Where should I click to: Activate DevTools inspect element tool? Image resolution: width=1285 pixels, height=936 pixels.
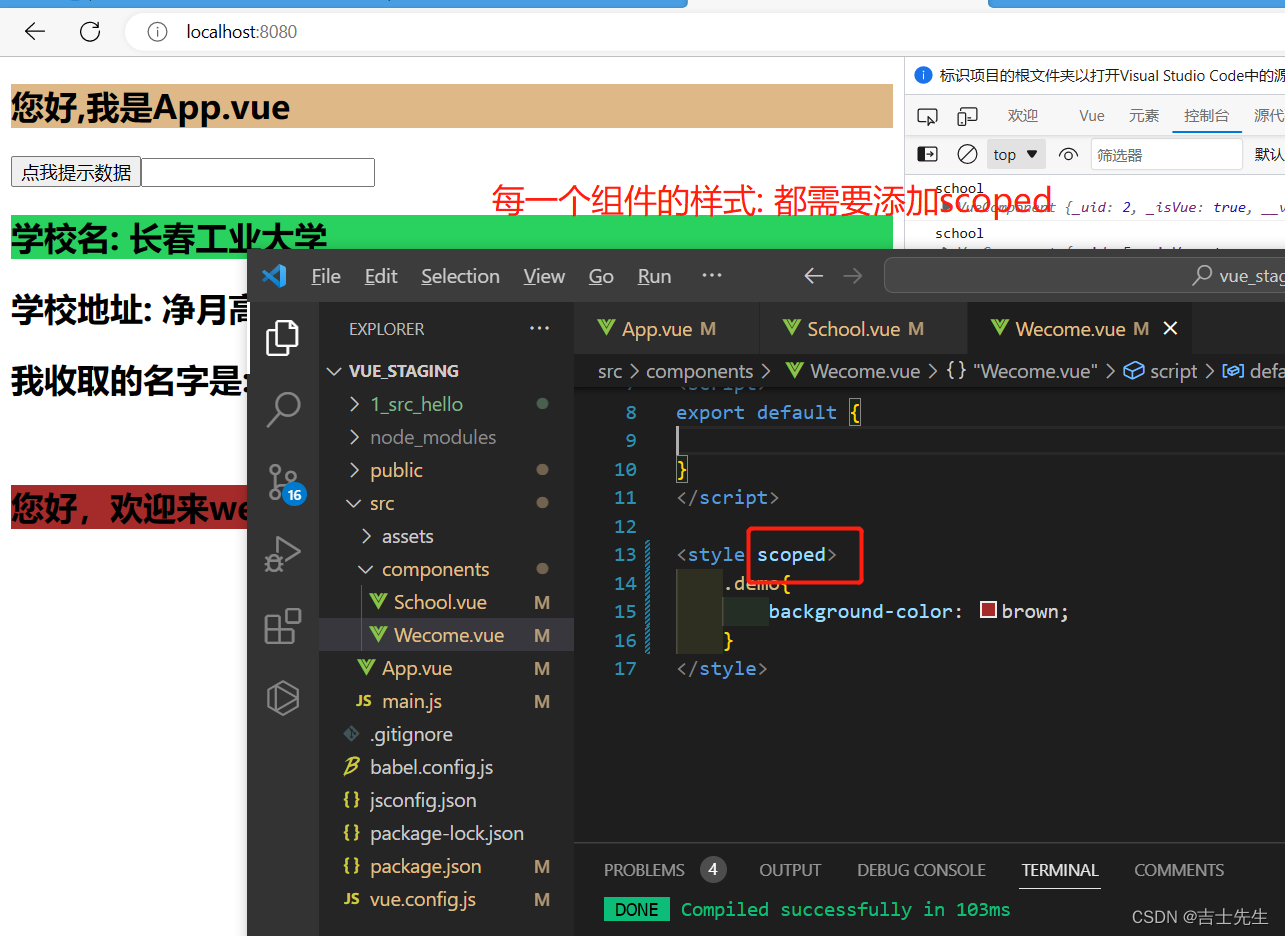tap(927, 116)
